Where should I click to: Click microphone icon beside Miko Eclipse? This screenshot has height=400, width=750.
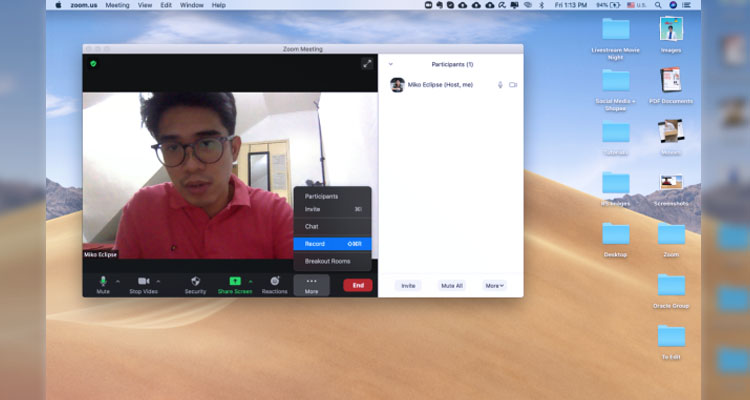[x=500, y=85]
